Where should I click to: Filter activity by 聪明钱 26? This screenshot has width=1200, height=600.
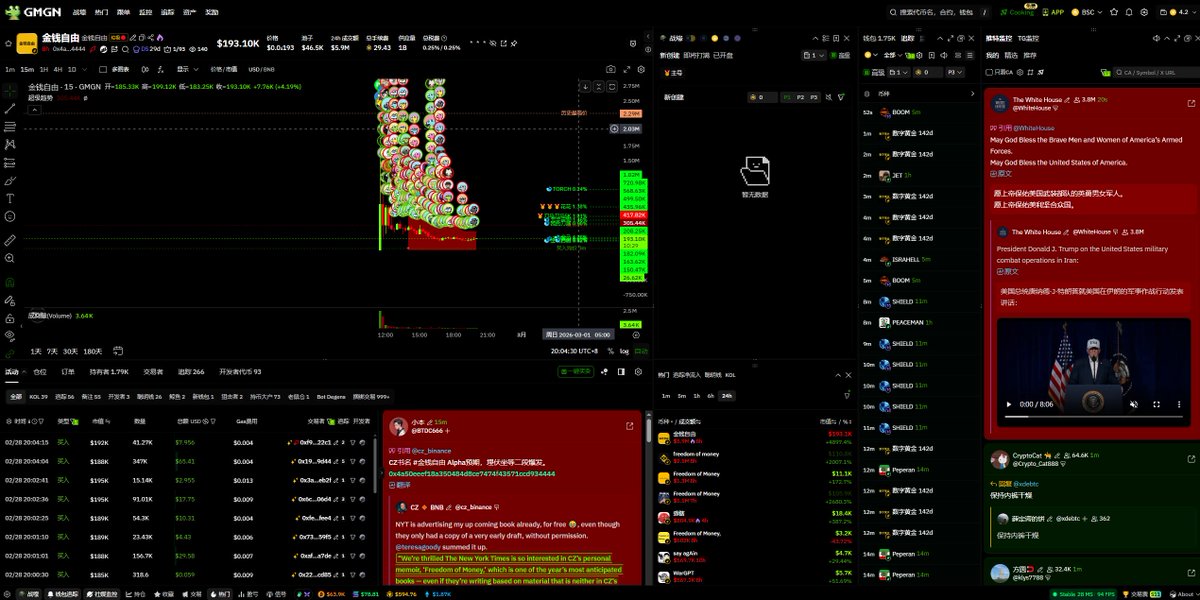tap(148, 397)
